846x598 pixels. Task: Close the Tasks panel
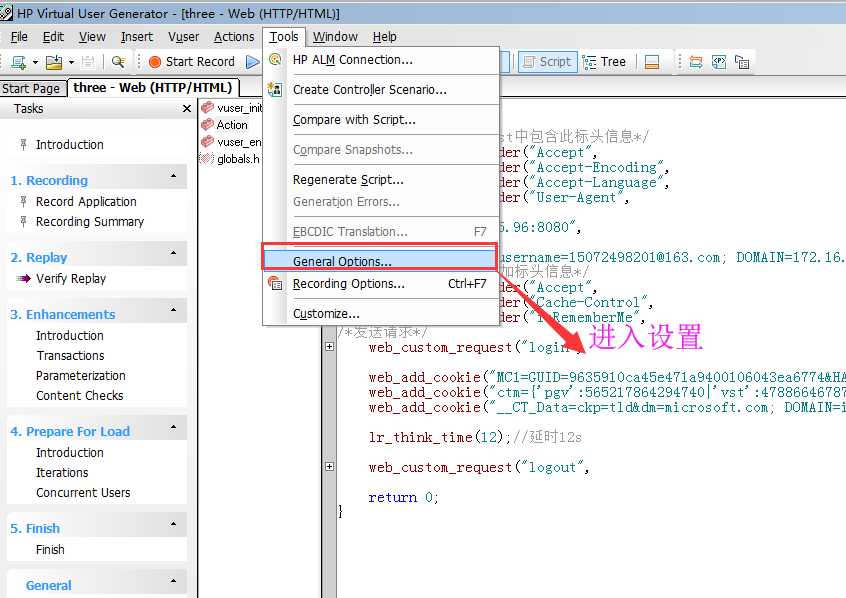187,108
